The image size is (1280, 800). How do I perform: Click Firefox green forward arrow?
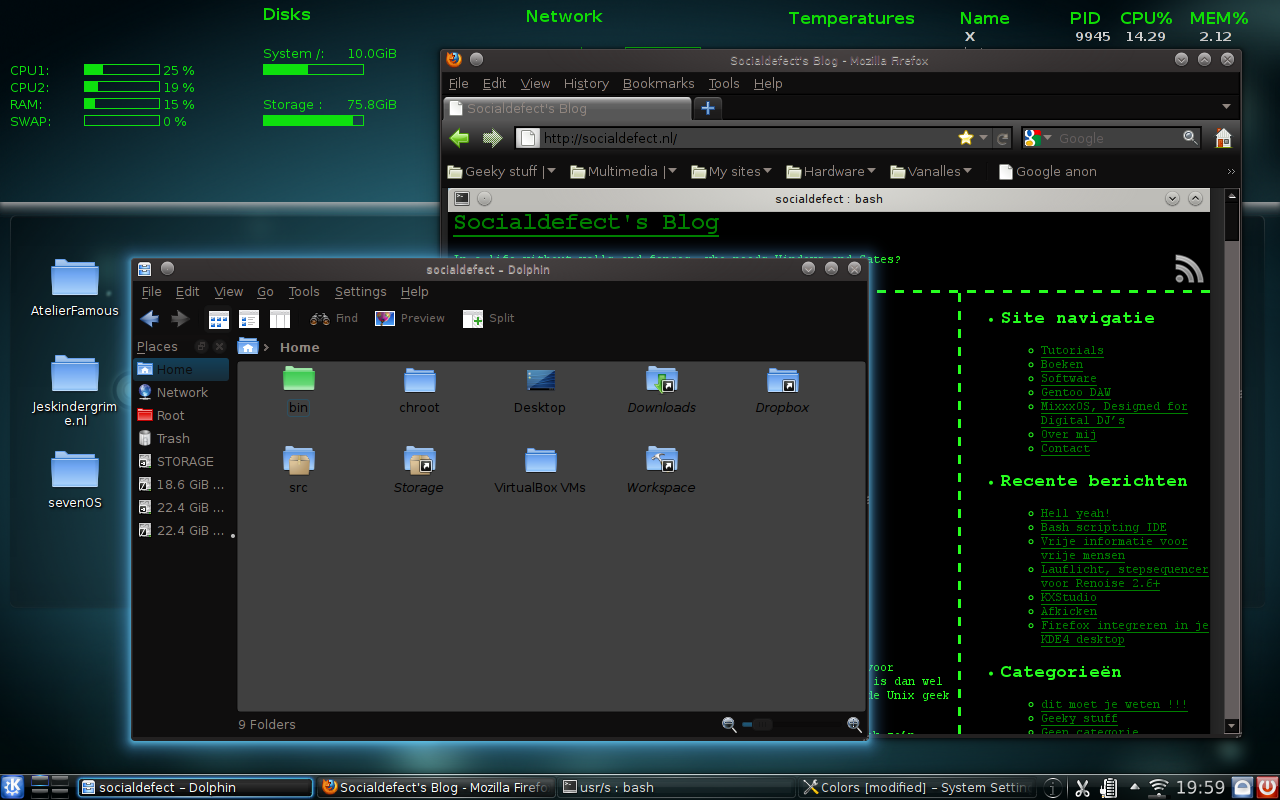click(x=492, y=138)
